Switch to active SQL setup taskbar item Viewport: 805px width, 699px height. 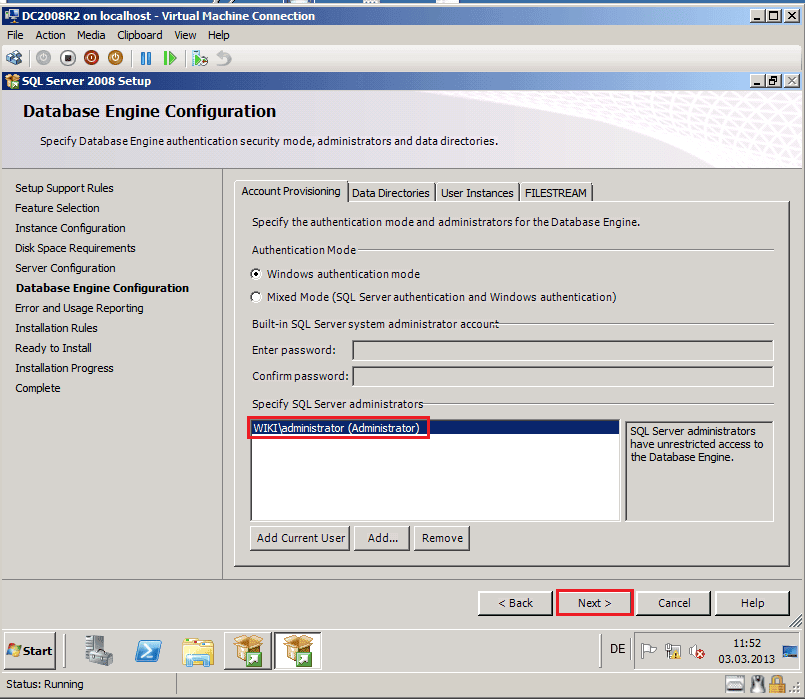click(x=298, y=650)
